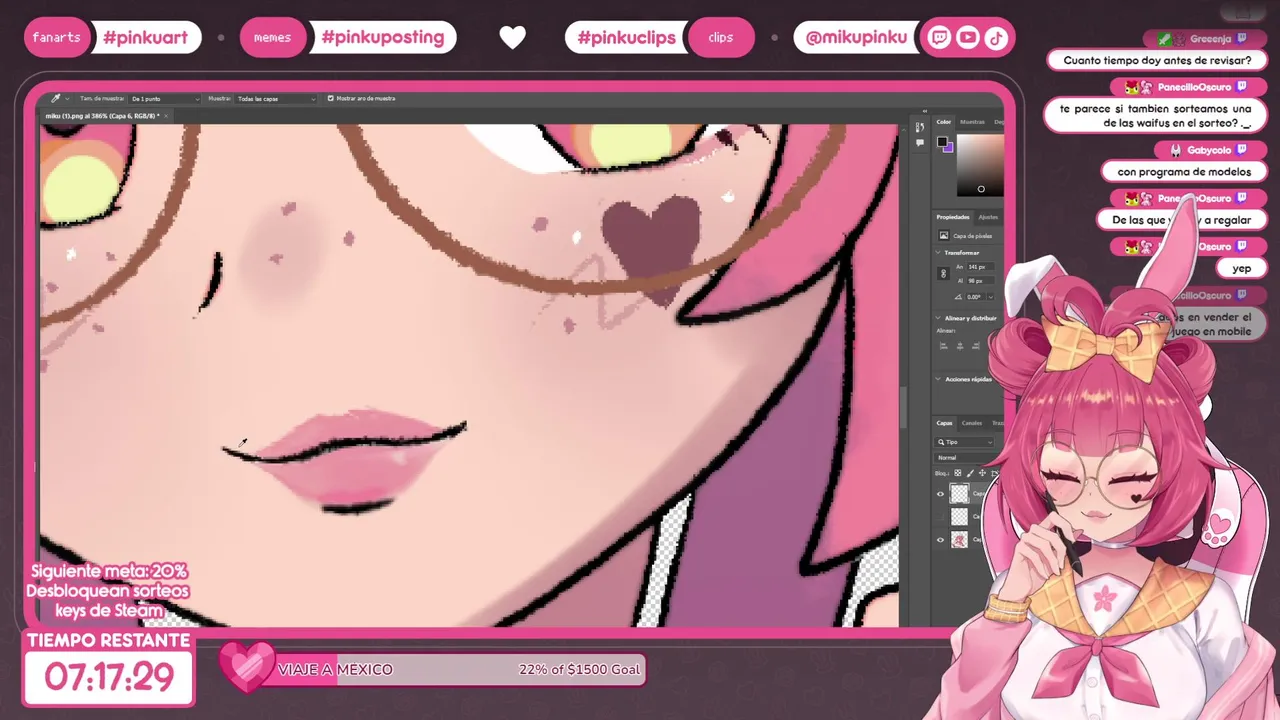Click the lock position move icon
This screenshot has height=720, width=1280.
click(x=982, y=473)
